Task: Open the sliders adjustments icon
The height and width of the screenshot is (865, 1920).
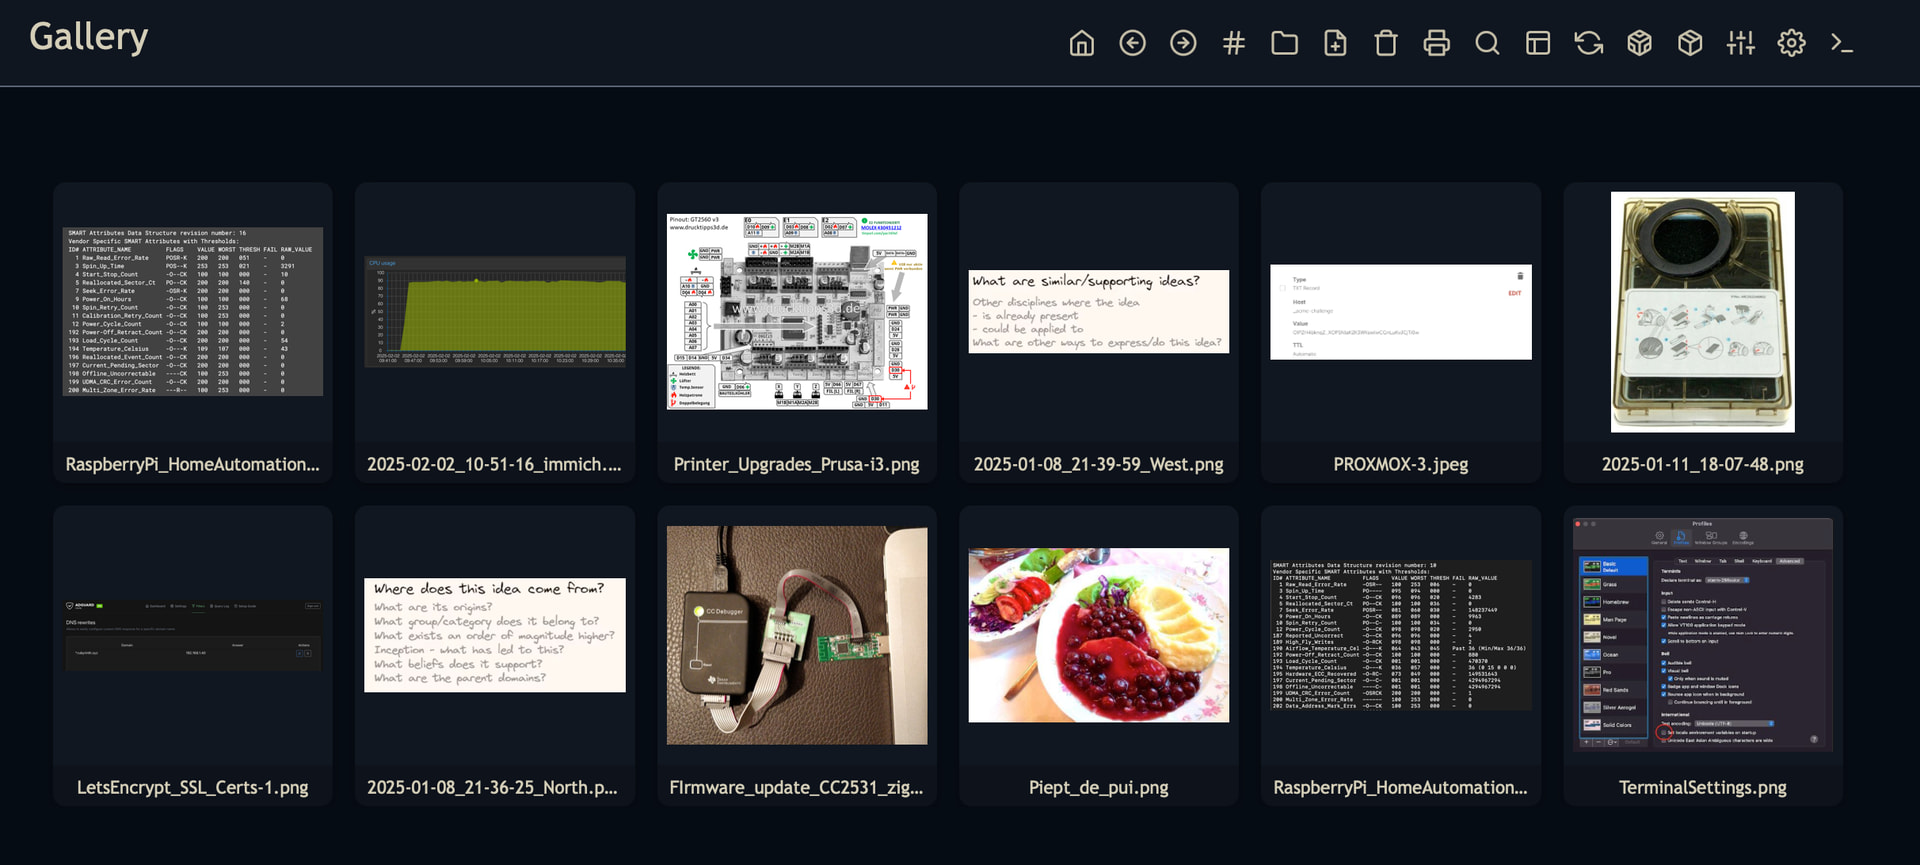Action: [x=1740, y=43]
